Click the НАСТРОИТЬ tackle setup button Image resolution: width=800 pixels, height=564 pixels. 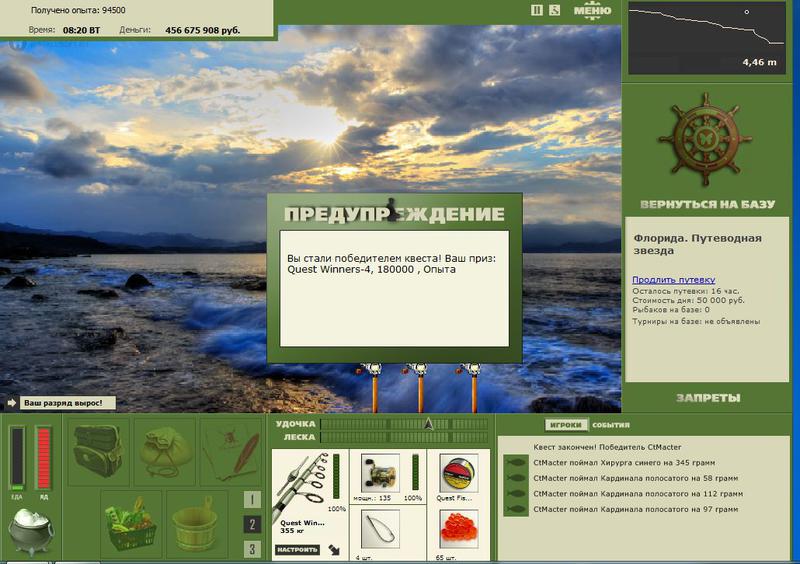(297, 550)
